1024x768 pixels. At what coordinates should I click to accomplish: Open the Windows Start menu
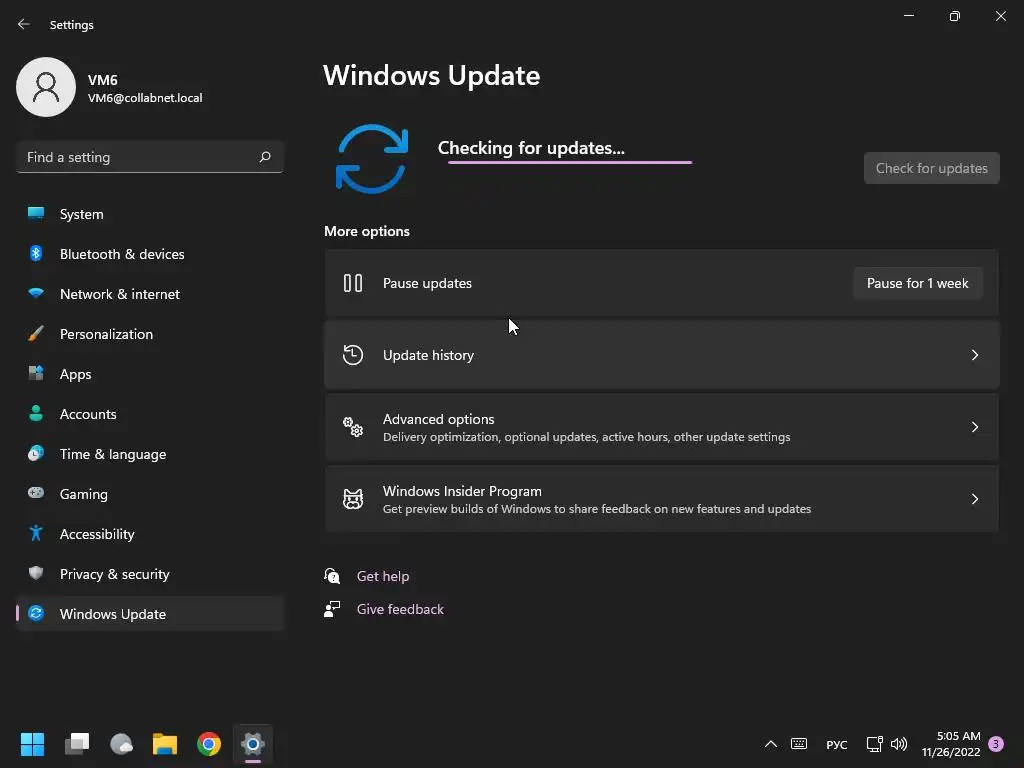pyautogui.click(x=32, y=744)
